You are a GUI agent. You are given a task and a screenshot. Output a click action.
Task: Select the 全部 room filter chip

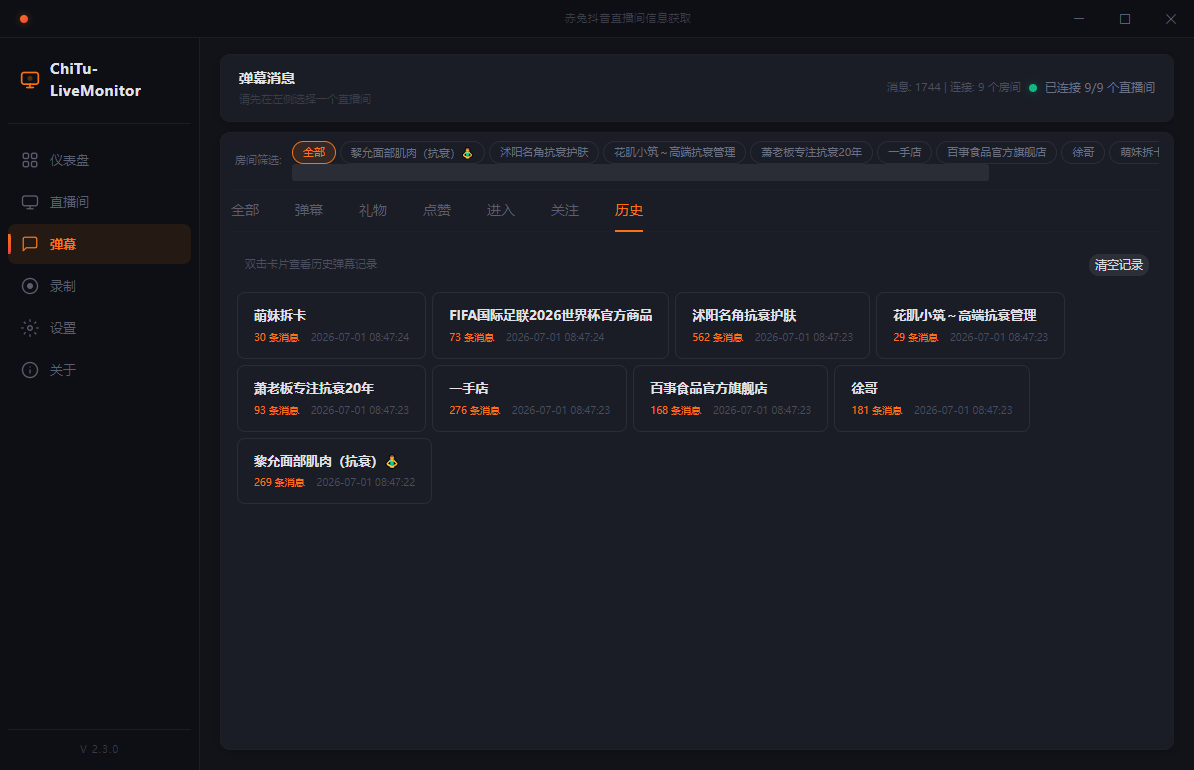(314, 152)
